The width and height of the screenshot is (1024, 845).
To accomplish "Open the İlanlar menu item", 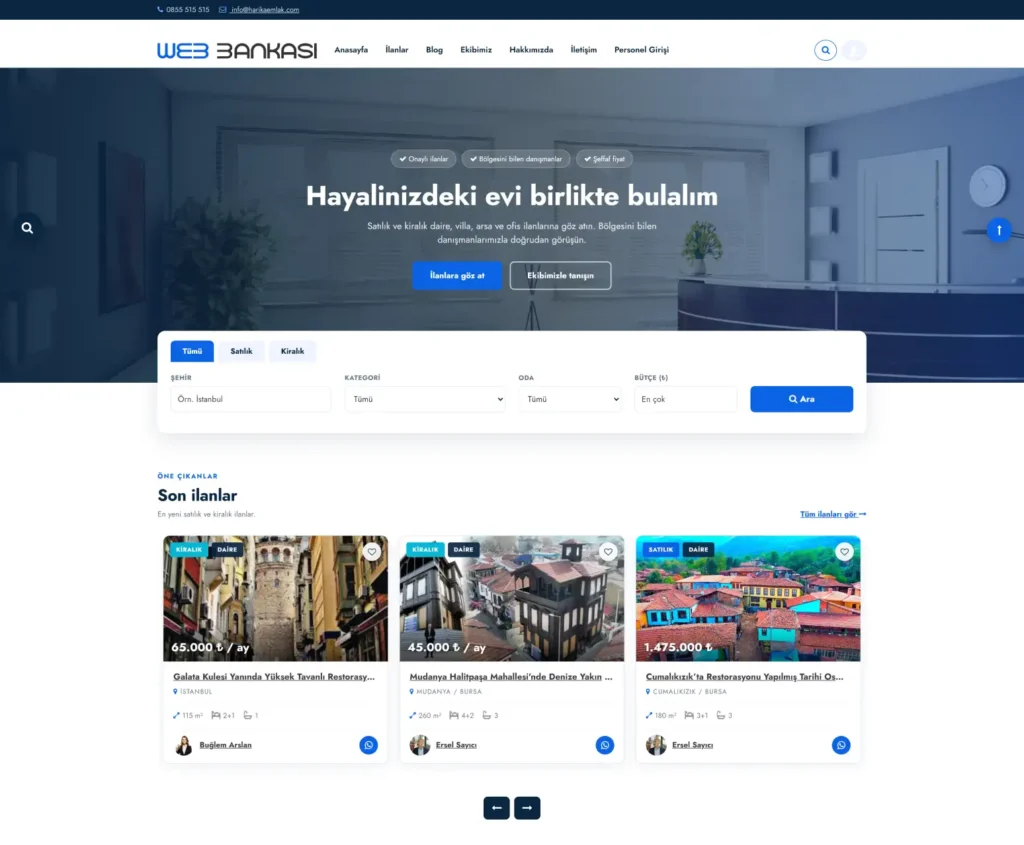I will [396, 50].
